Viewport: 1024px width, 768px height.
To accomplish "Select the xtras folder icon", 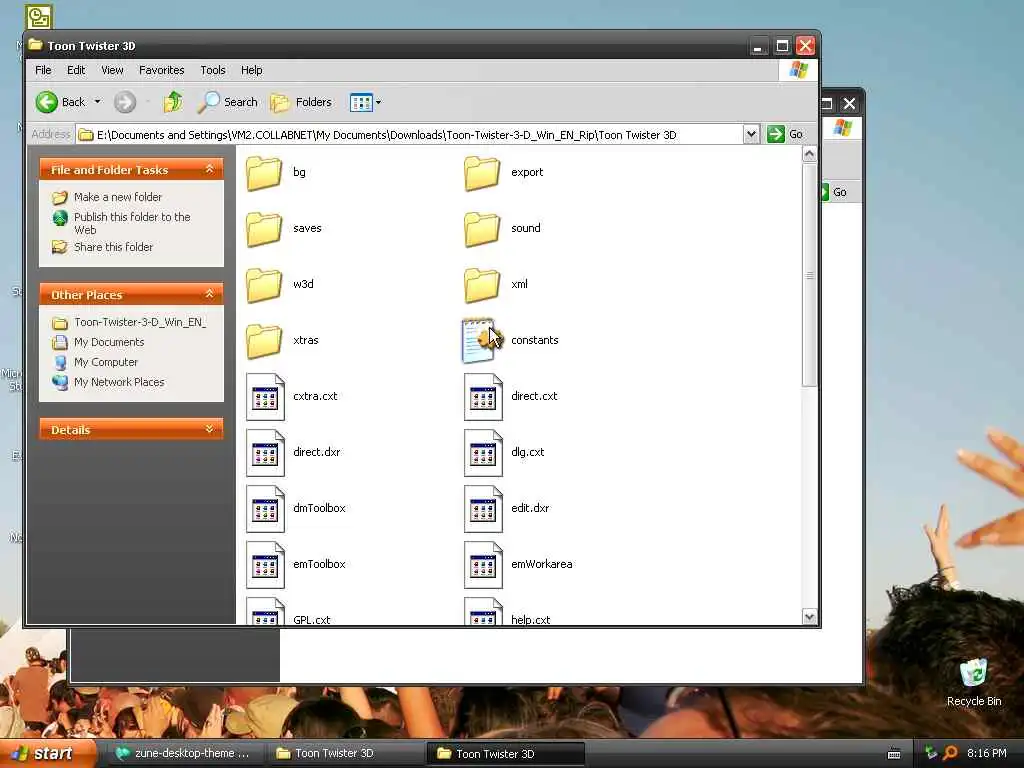I will pyautogui.click(x=264, y=341).
